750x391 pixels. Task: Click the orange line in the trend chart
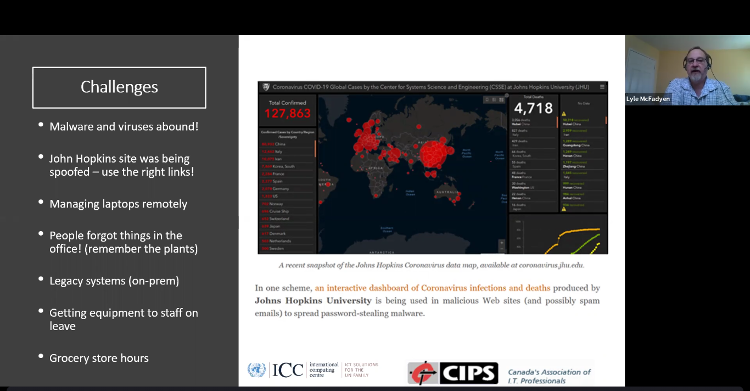(x=574, y=232)
